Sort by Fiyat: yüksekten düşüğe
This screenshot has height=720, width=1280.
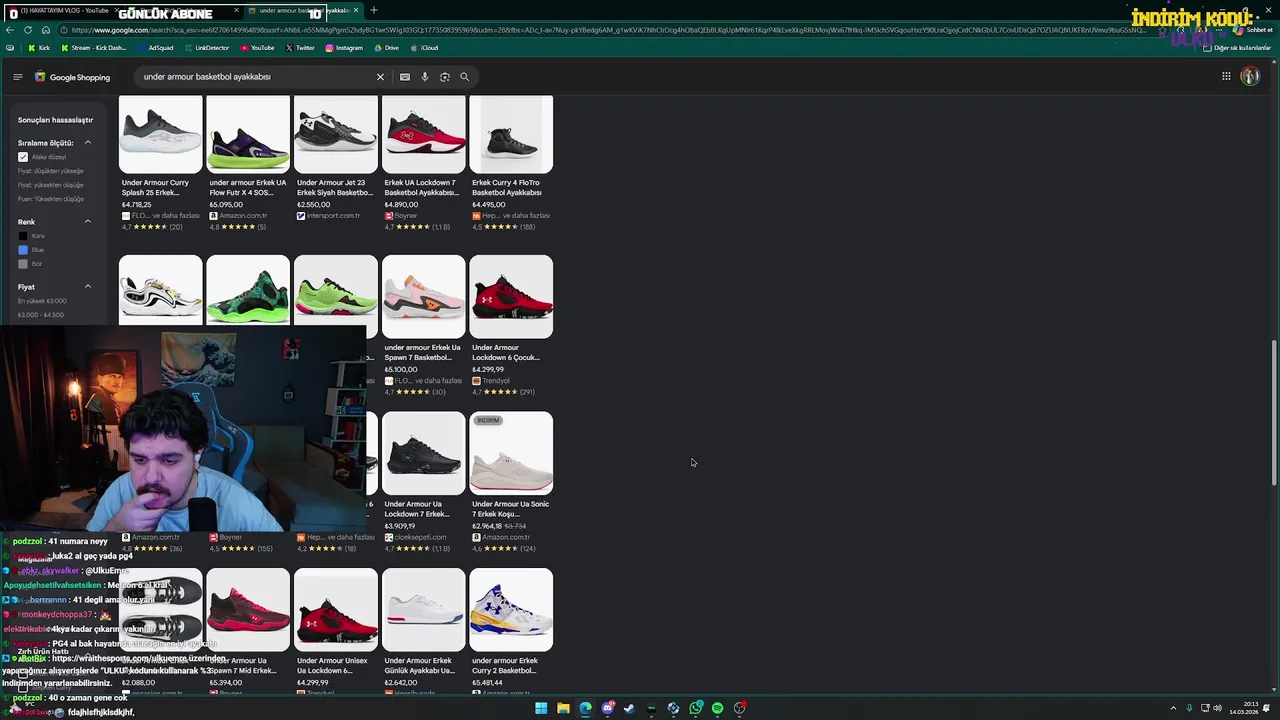[50, 185]
